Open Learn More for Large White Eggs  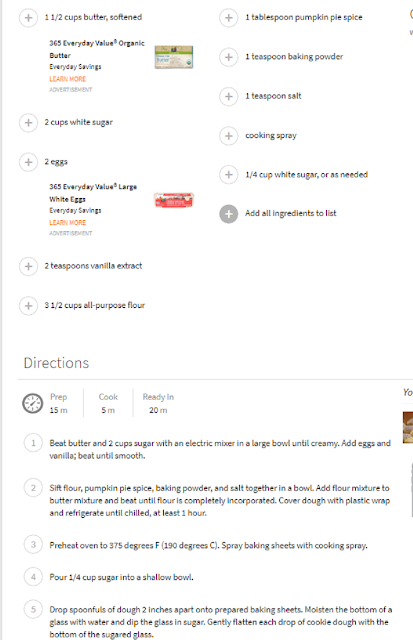[x=68, y=222]
